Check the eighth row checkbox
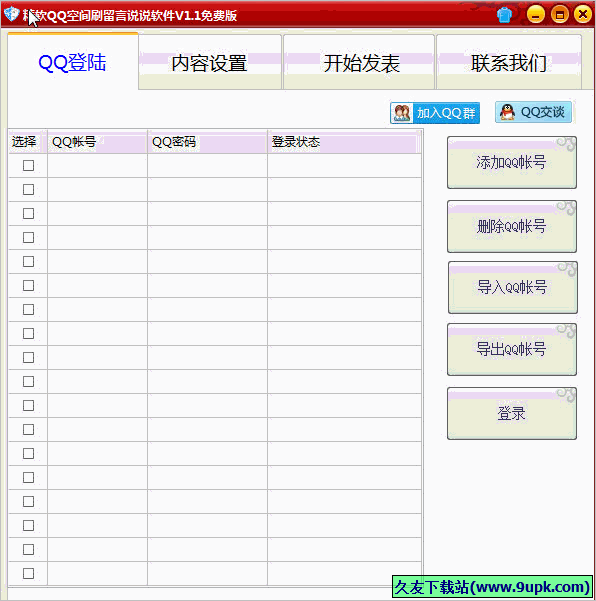The image size is (596, 601). tap(28, 333)
